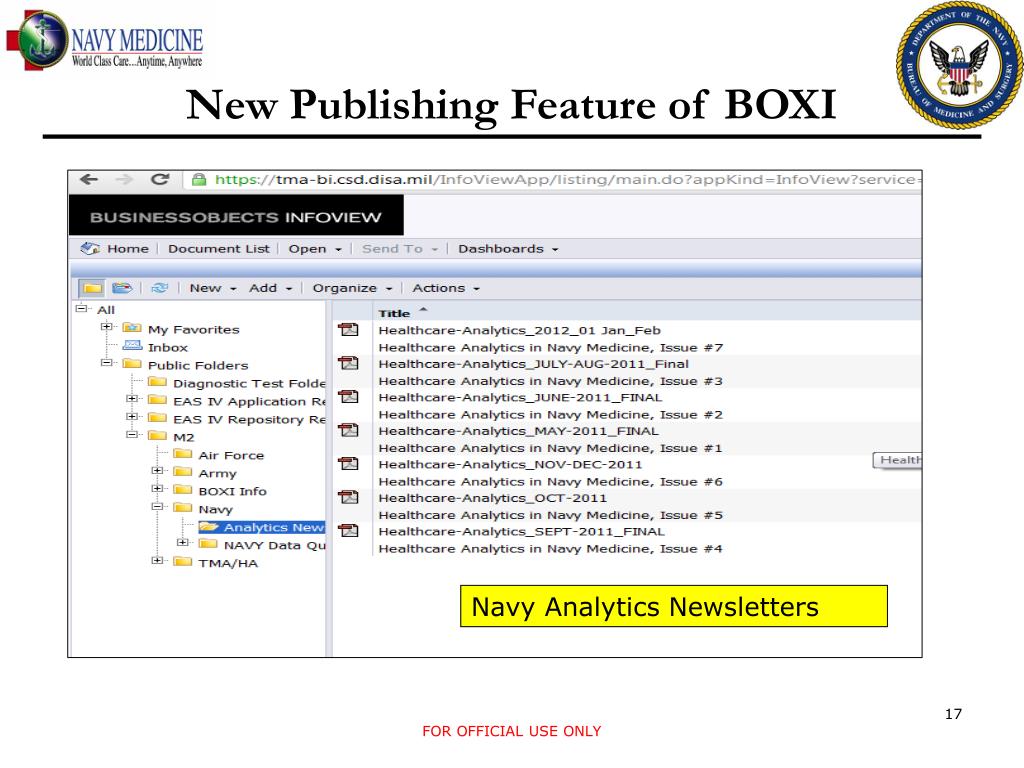1024x768 pixels.
Task: Click the BOXI Info folder icon
Action: pos(183,490)
